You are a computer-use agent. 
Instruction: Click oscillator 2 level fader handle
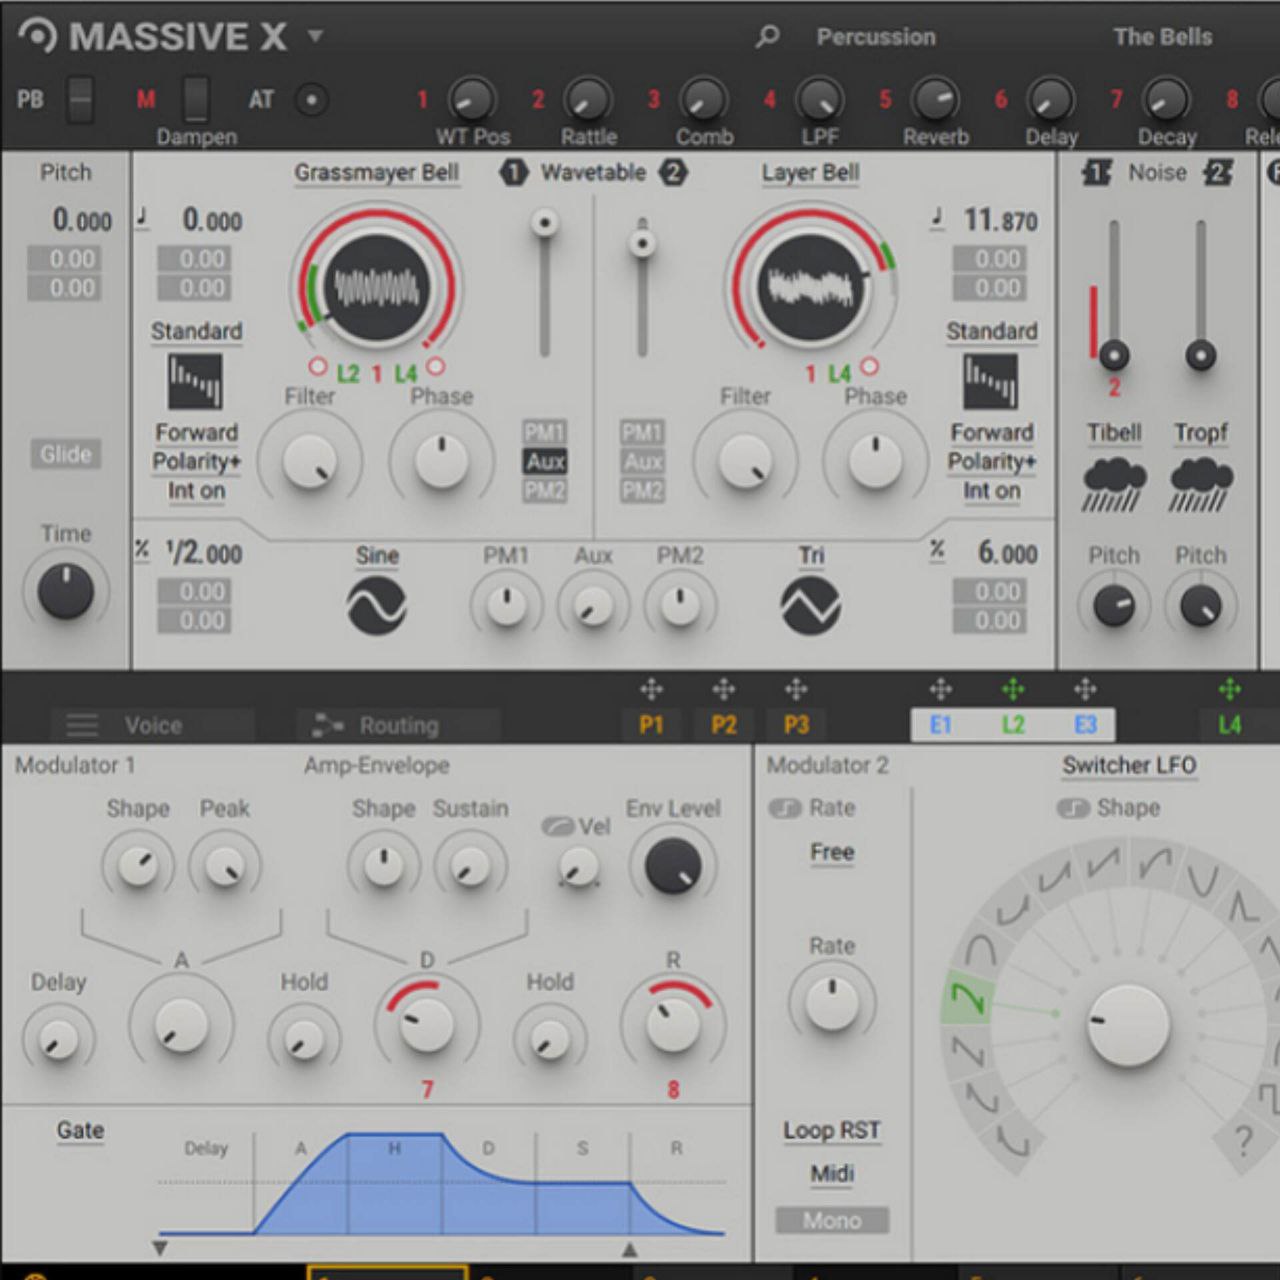pos(642,243)
